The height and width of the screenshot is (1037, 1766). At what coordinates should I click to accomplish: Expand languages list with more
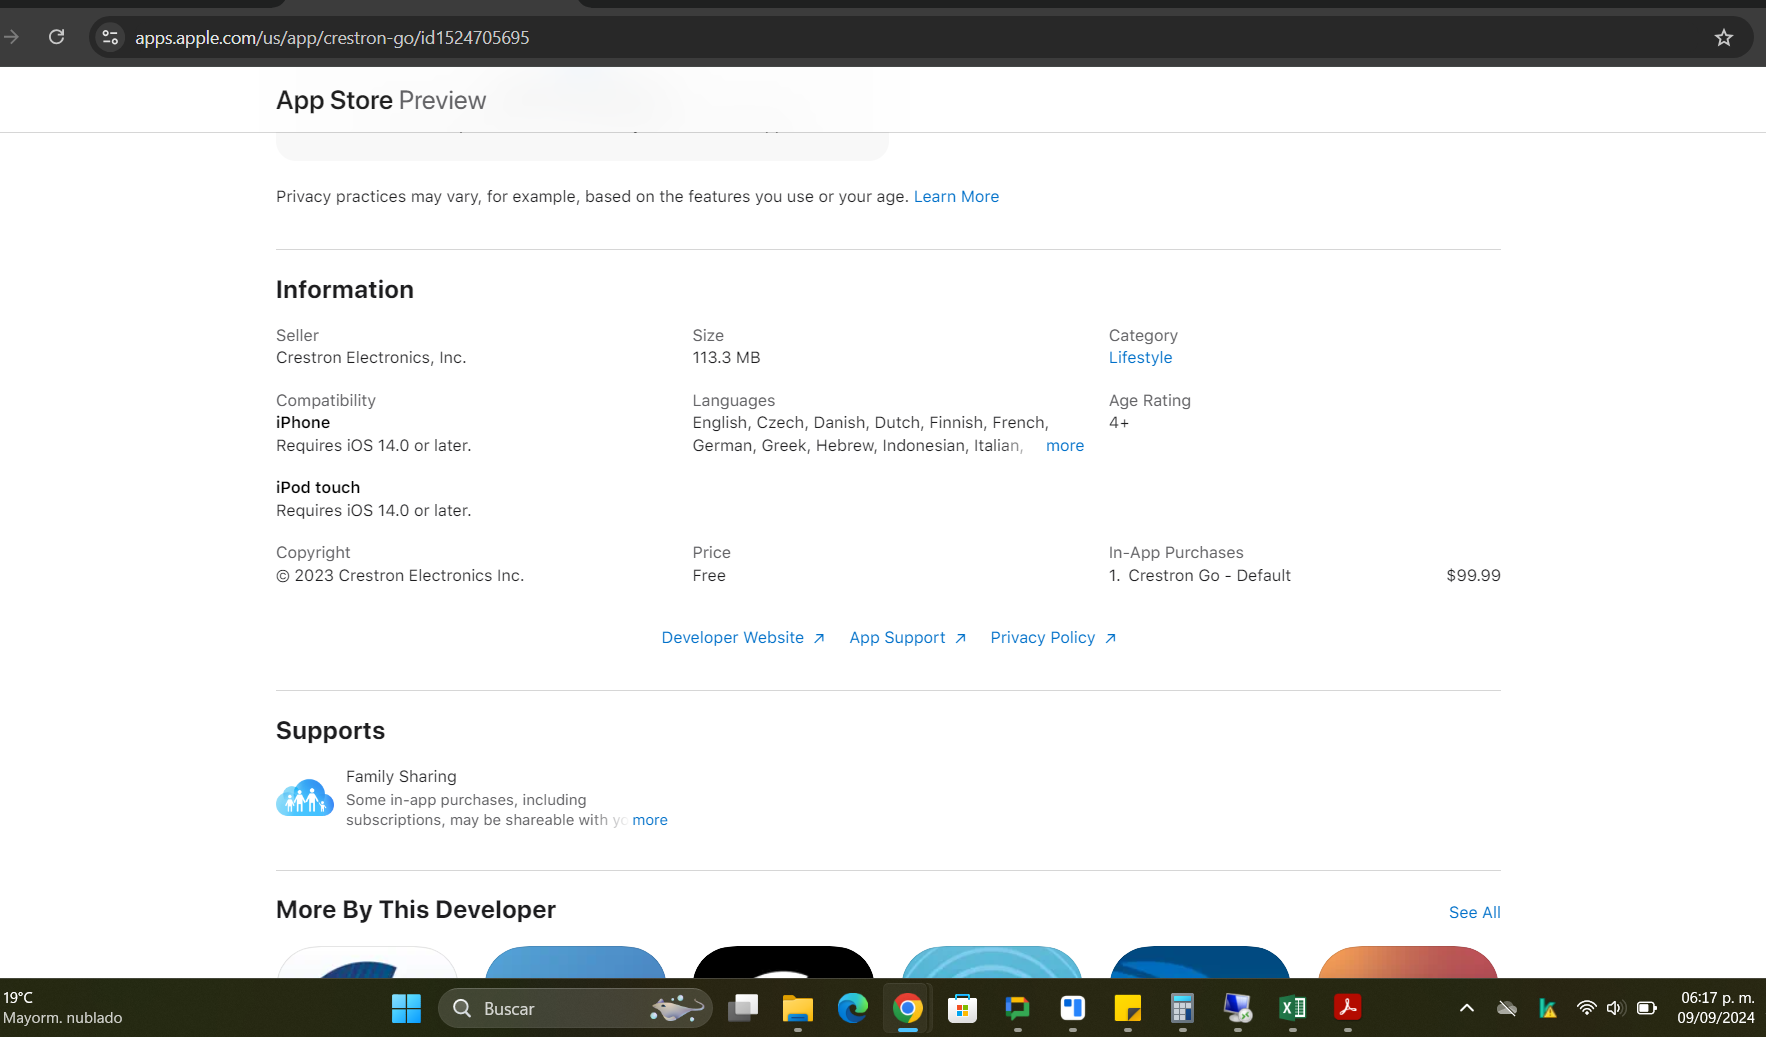click(x=1065, y=446)
